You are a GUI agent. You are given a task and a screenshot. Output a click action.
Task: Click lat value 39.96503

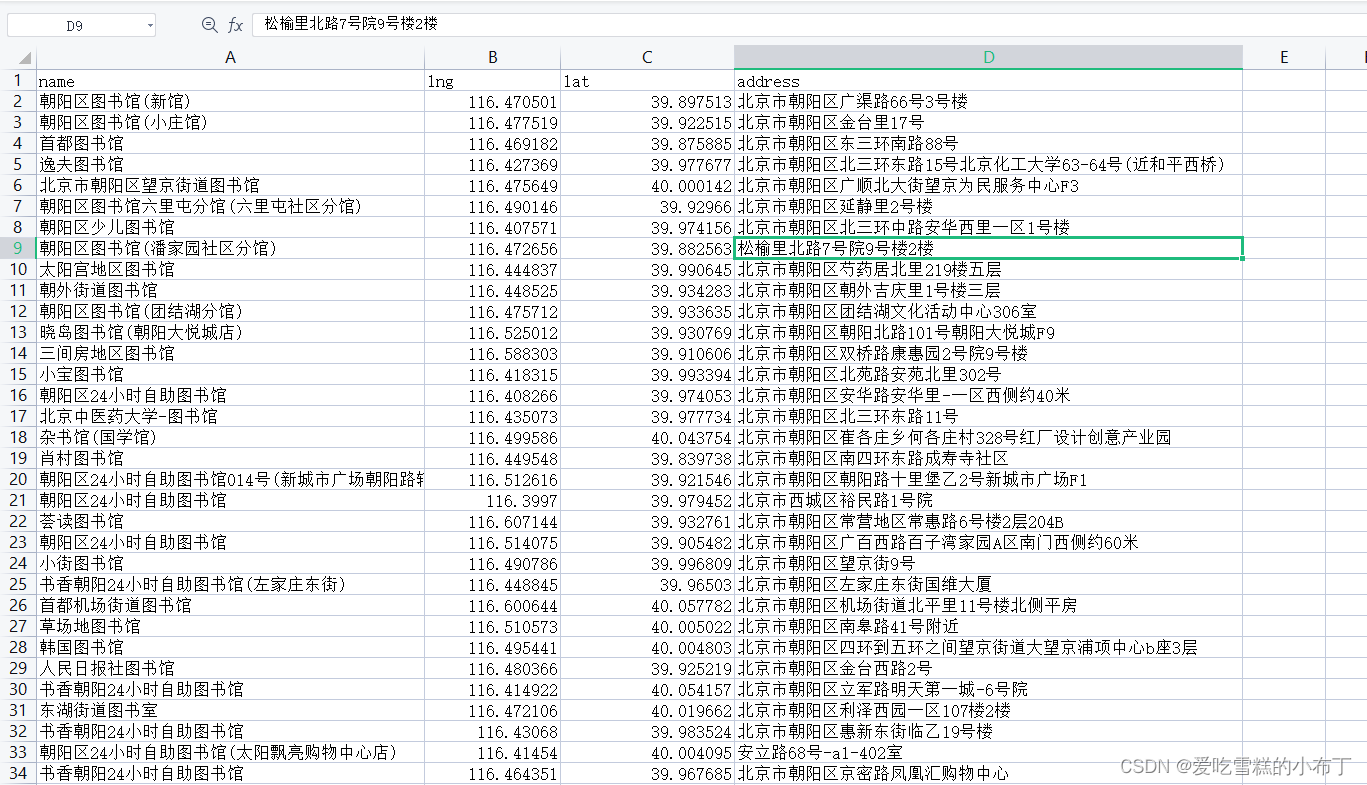(647, 584)
